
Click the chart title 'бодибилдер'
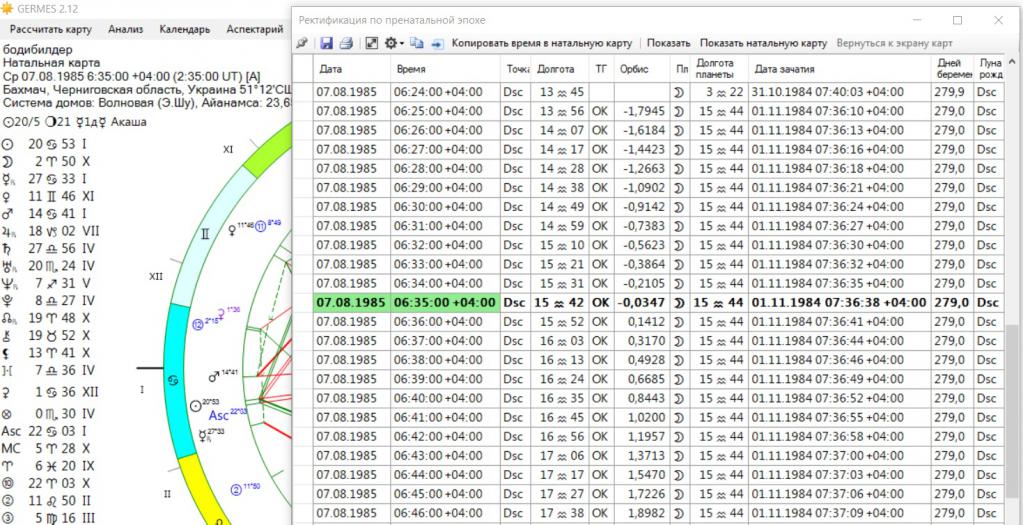(38, 50)
